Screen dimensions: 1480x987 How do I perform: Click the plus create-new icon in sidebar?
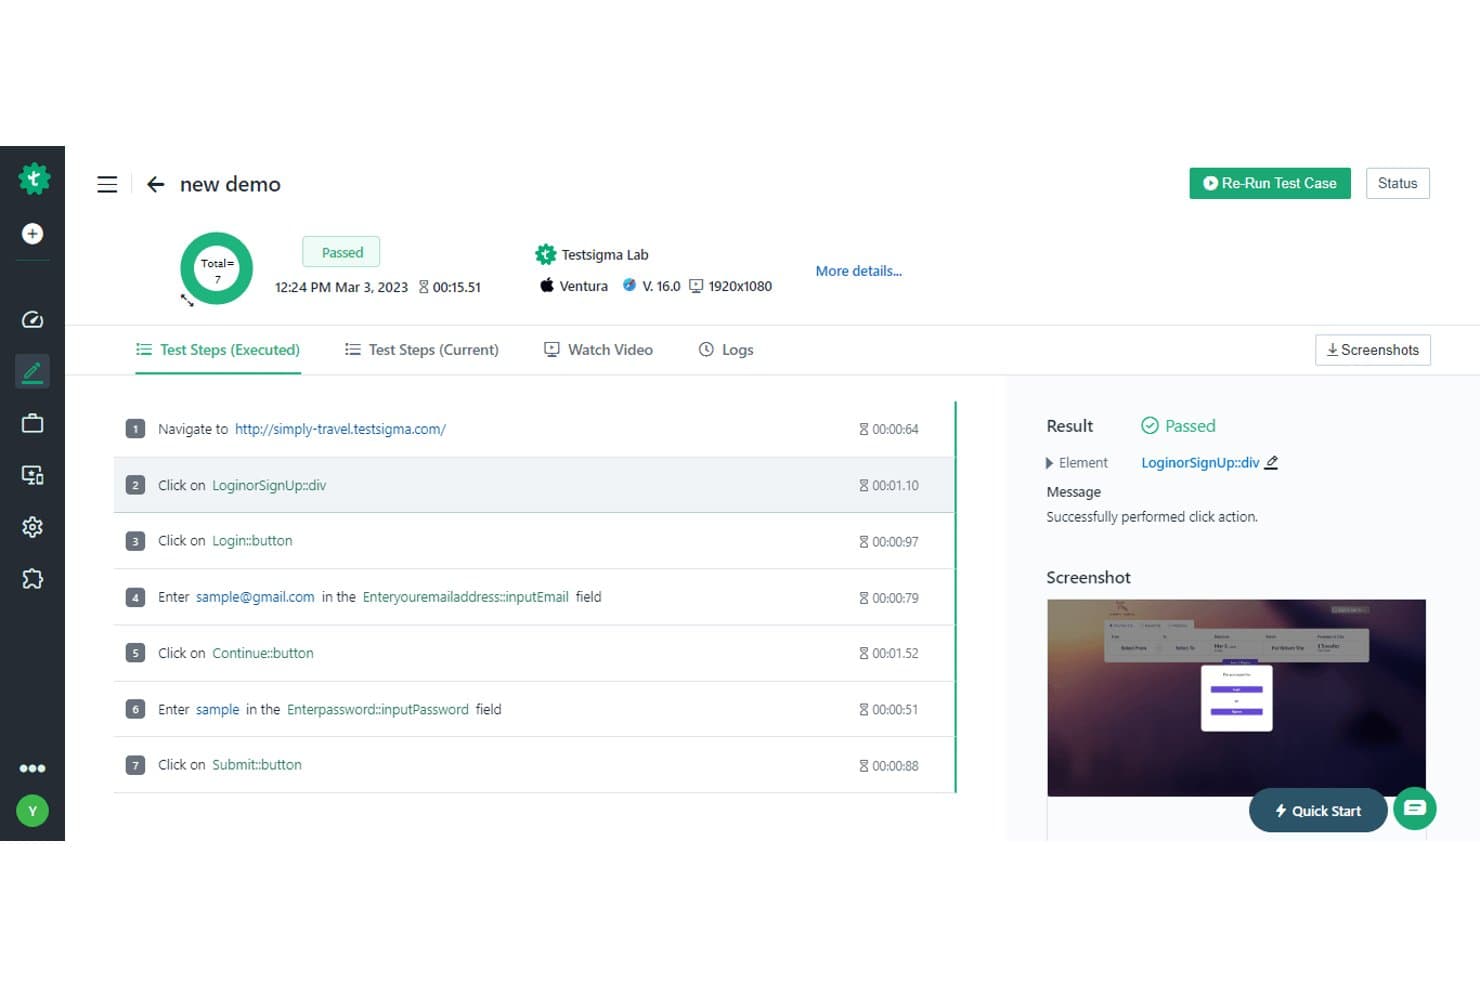(33, 234)
